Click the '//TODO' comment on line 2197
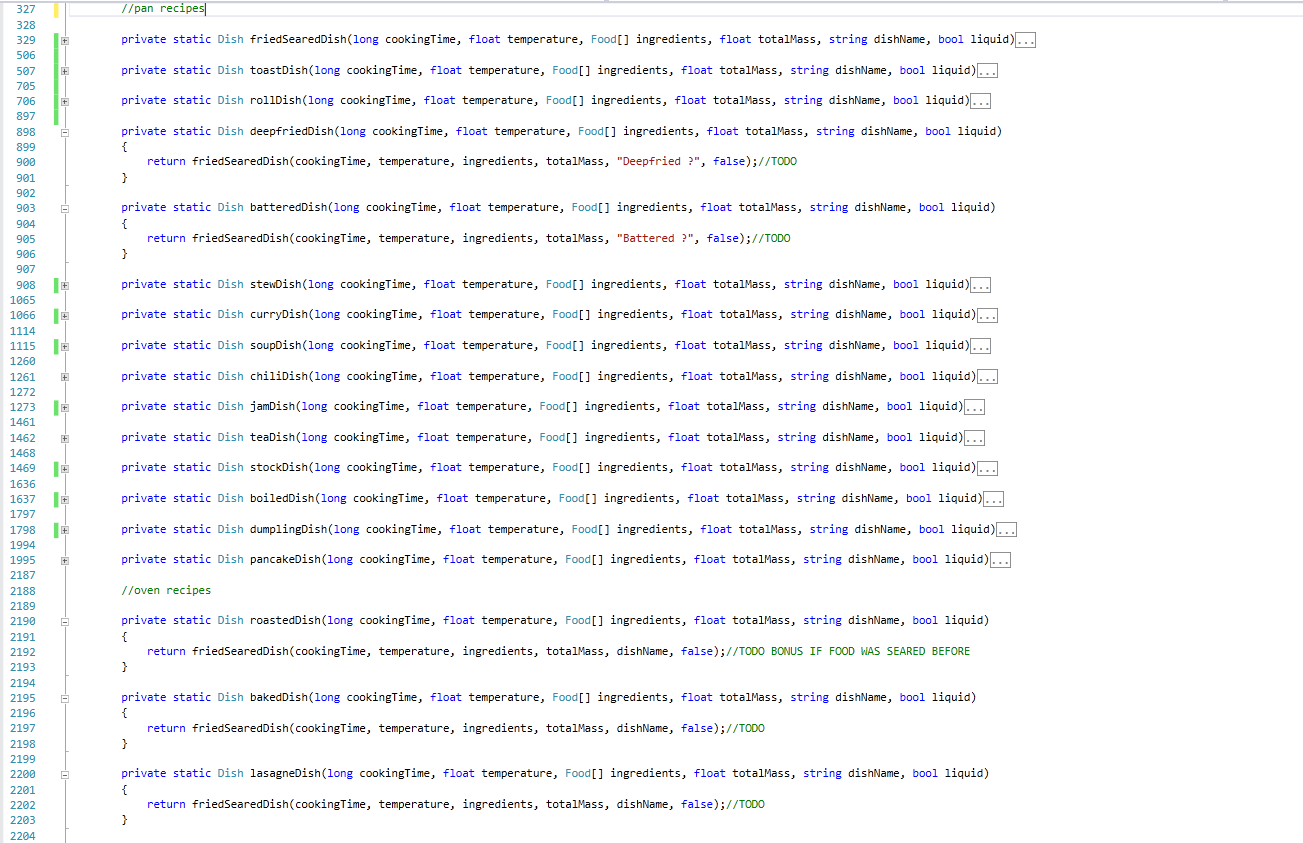1303x843 pixels. [745, 728]
